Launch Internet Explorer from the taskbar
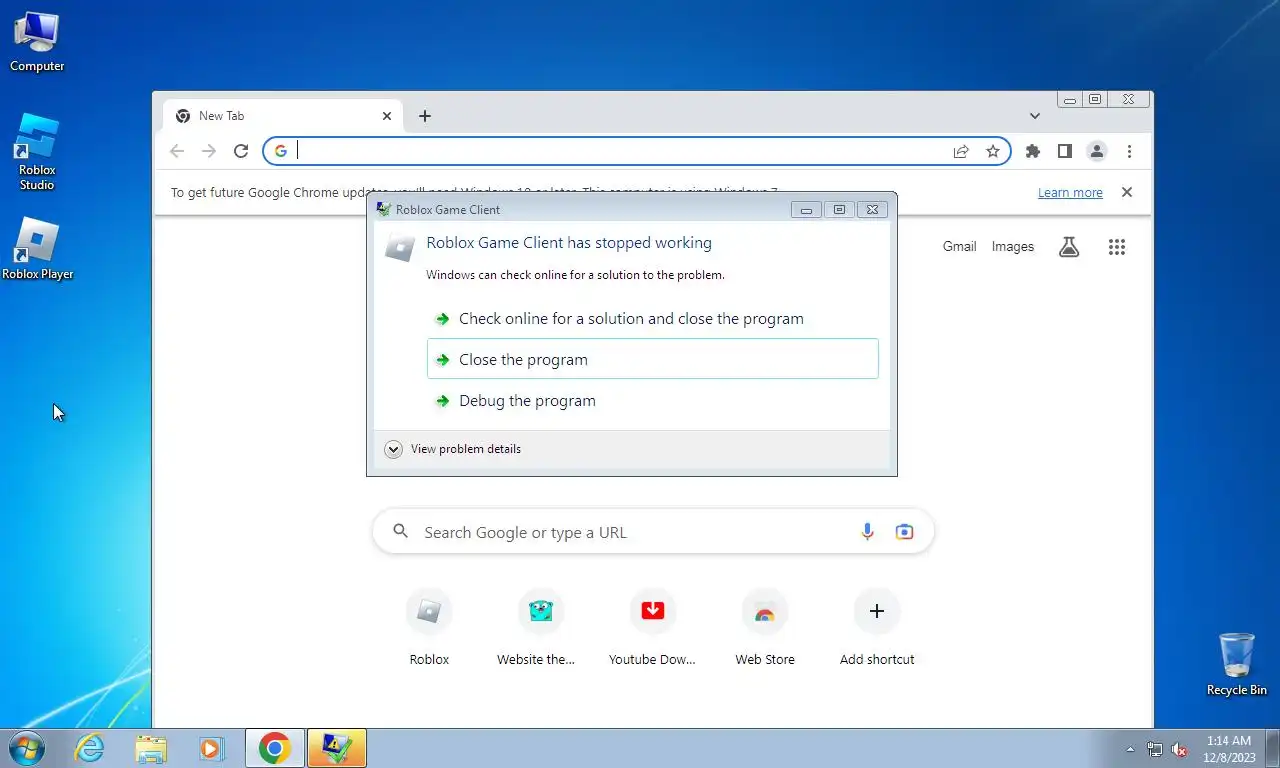 pyautogui.click(x=90, y=748)
